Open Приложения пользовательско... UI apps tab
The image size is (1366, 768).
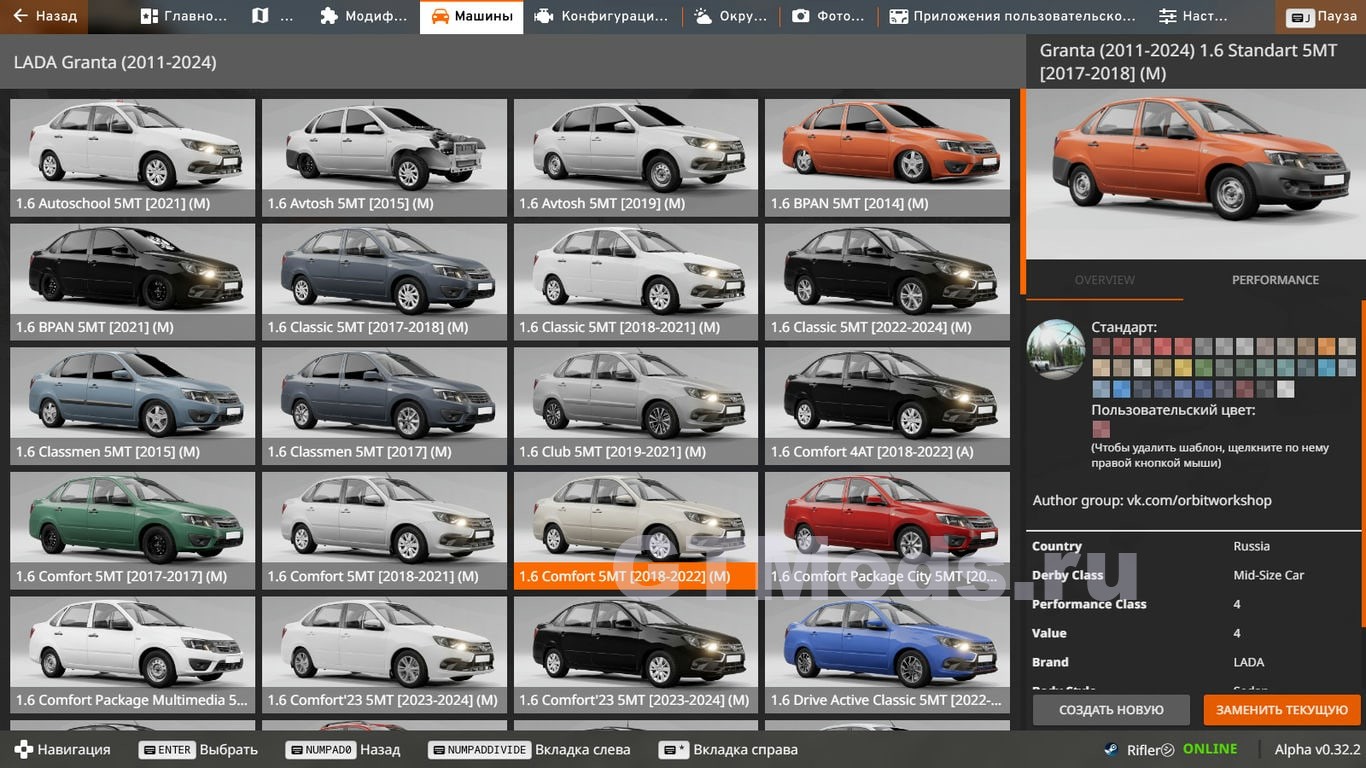pos(1012,16)
